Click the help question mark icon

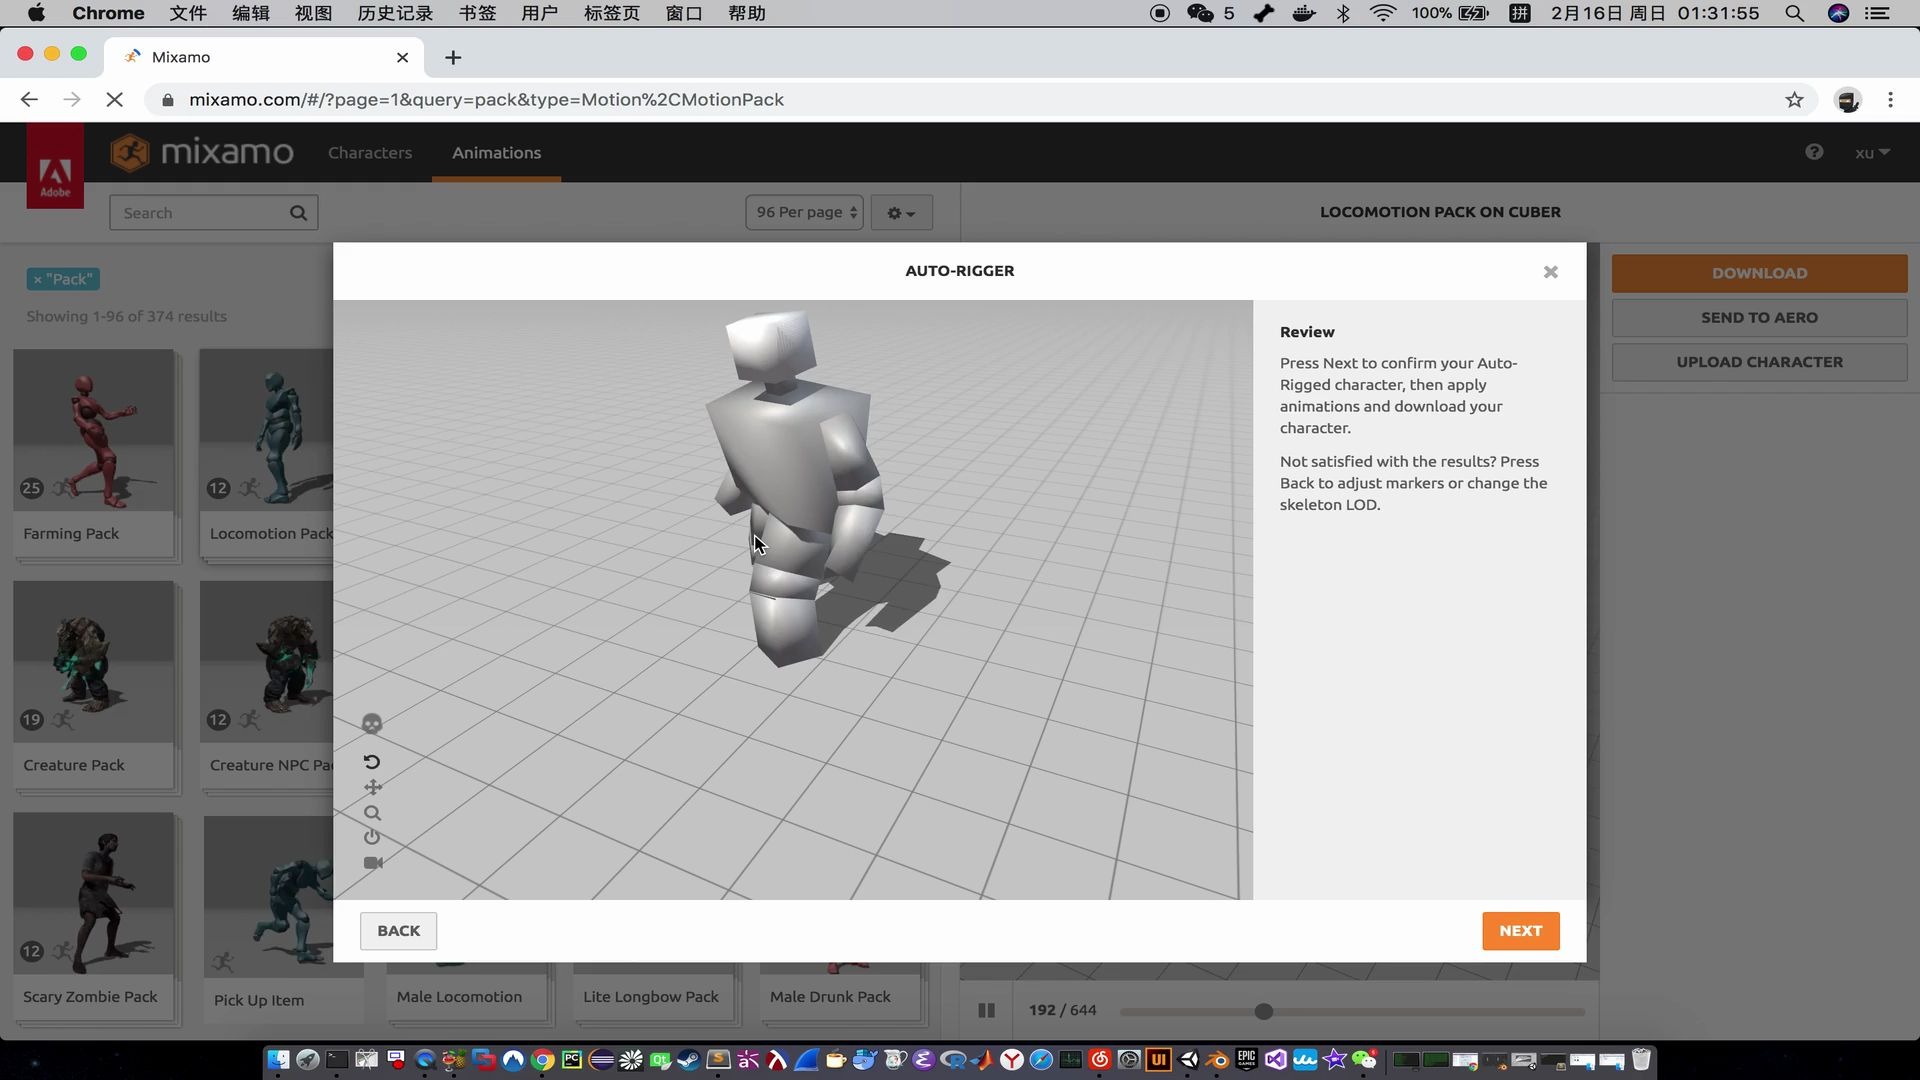1814,152
